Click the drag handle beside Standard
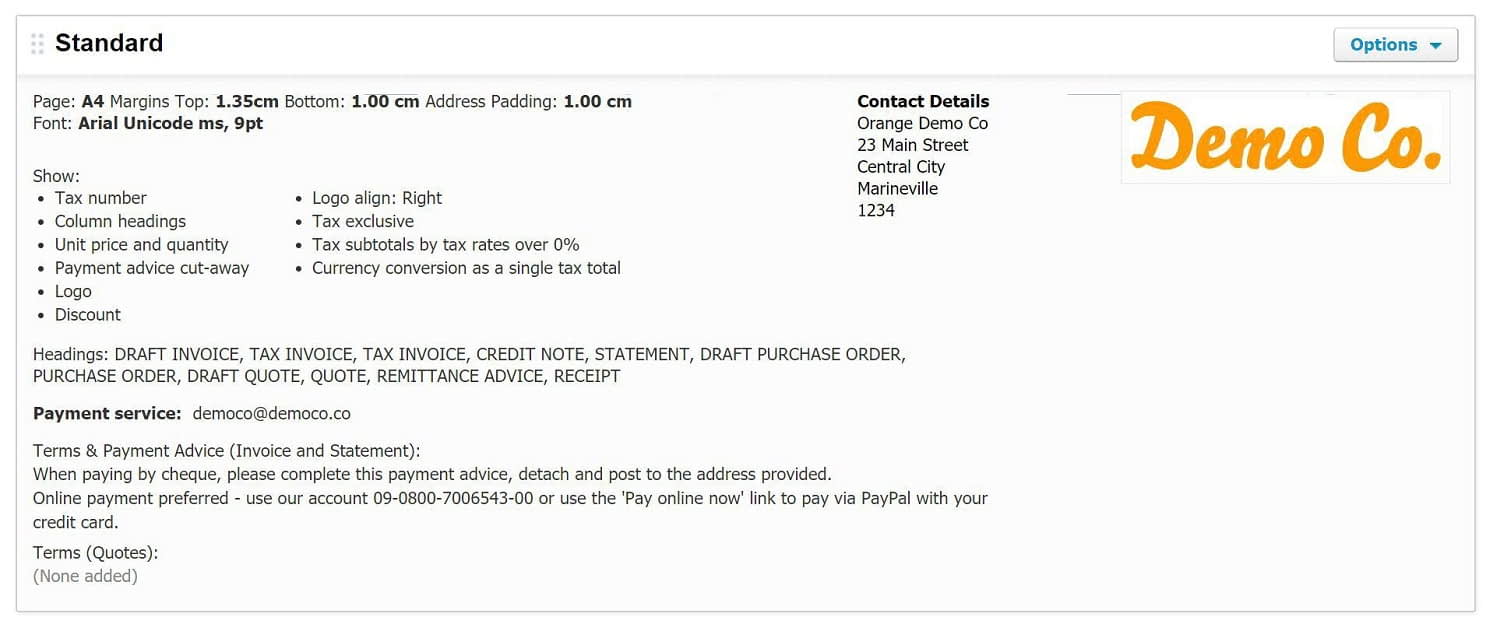This screenshot has height=631, width=1500. coord(38,44)
